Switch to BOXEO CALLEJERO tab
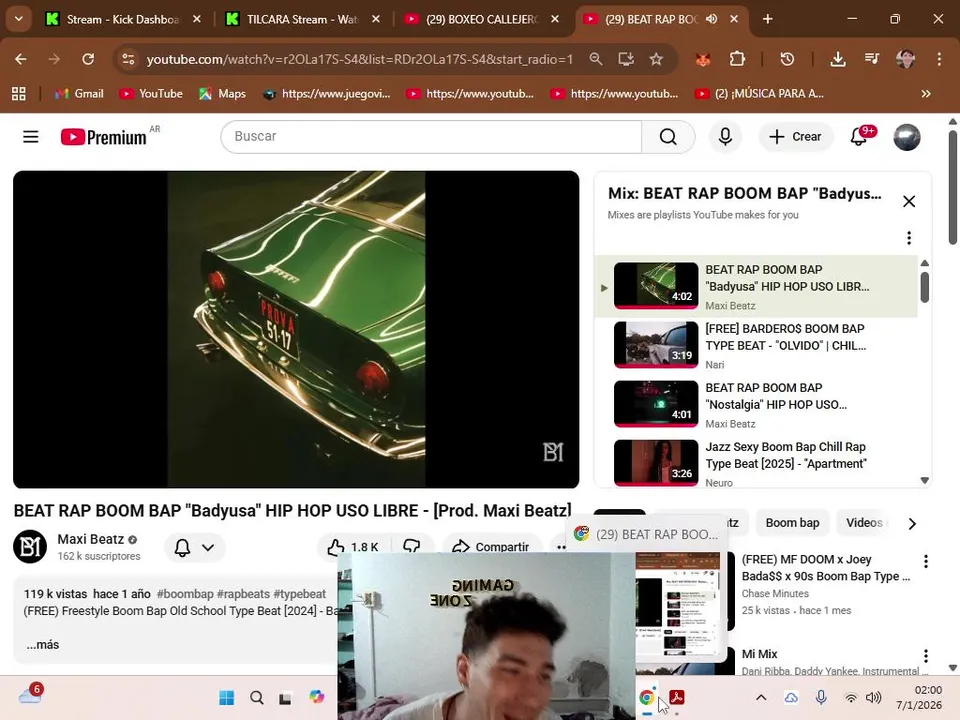Screen dimensions: 960x720 (x=482, y=19)
